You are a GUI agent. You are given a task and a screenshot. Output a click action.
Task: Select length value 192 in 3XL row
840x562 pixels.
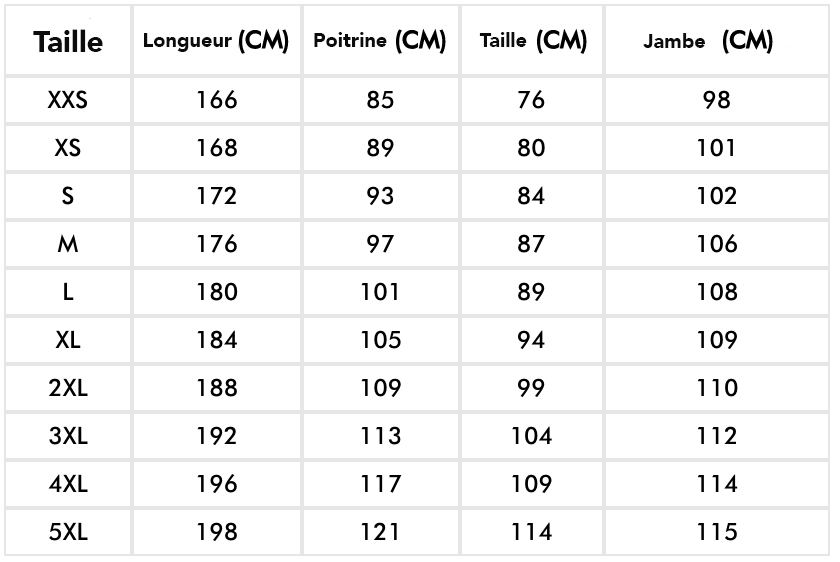216,436
